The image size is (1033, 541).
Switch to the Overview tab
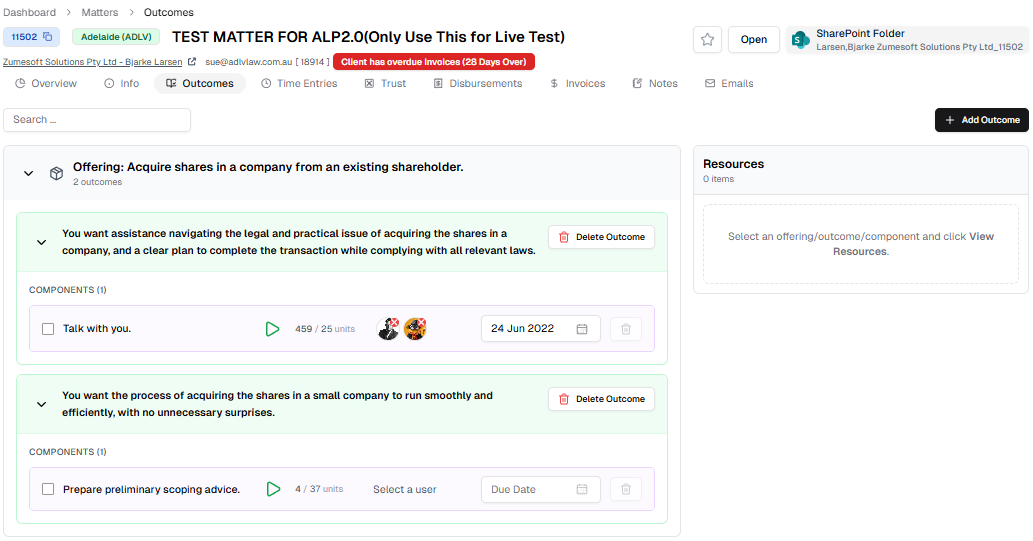(46, 84)
